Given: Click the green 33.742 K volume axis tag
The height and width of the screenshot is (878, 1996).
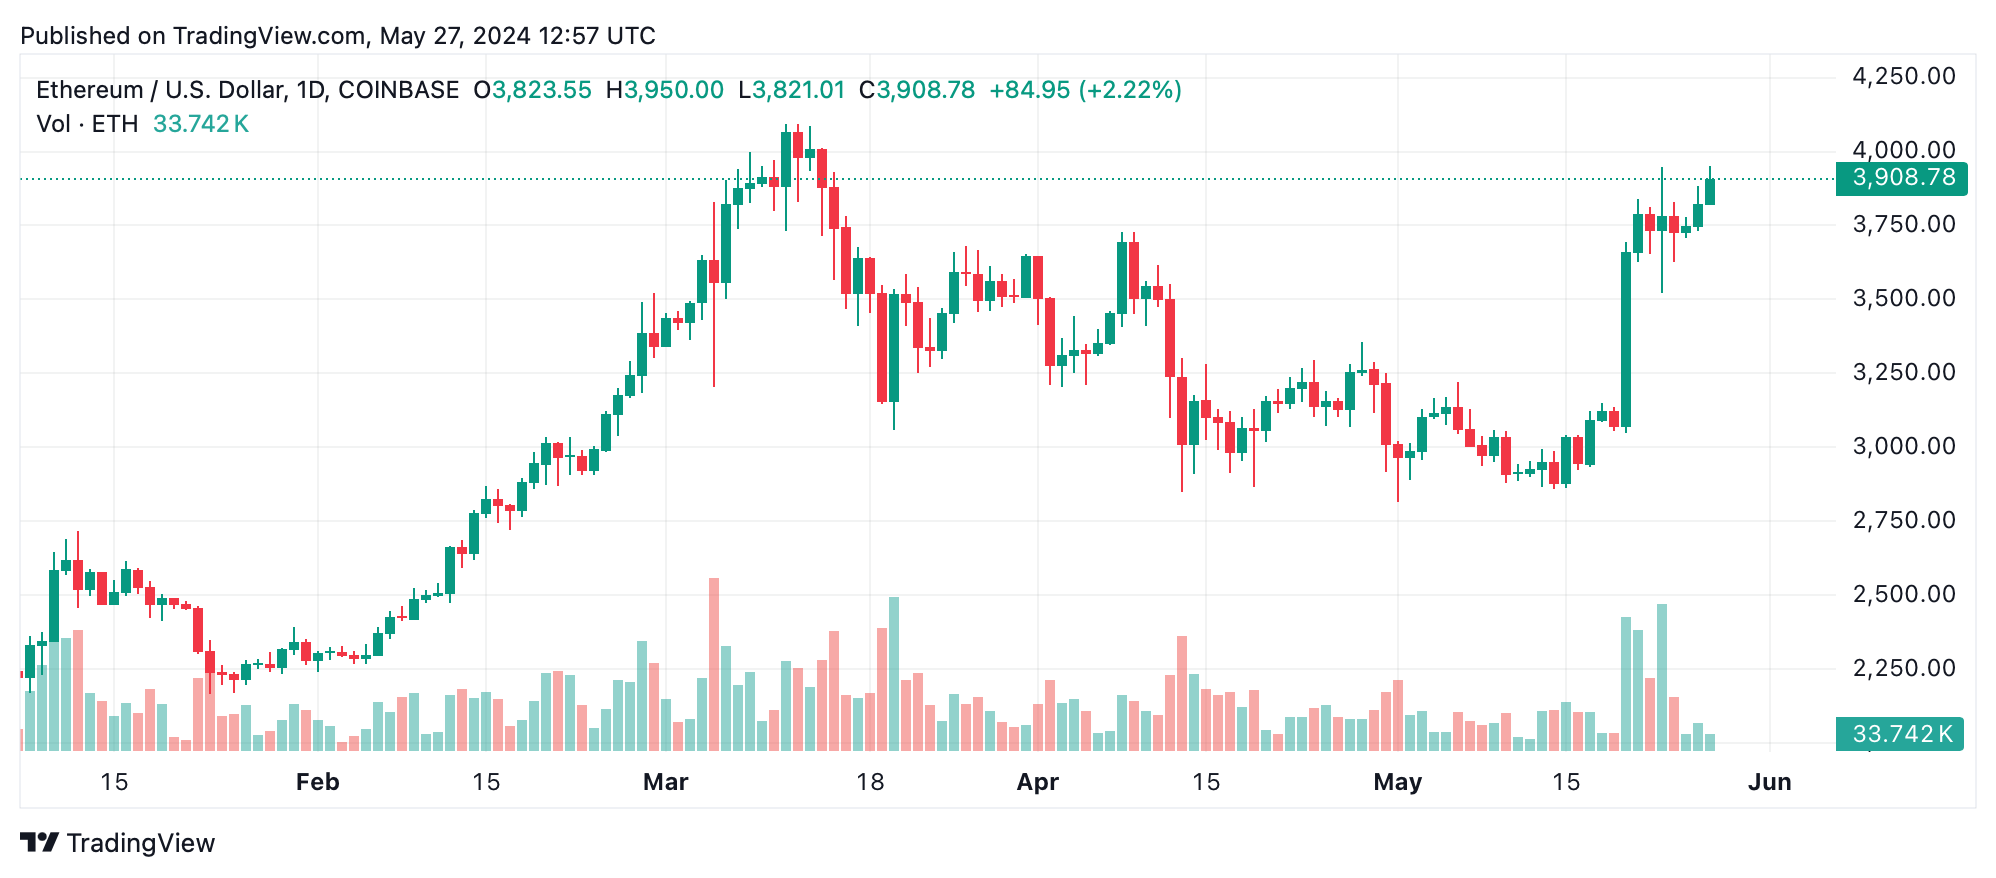Looking at the screenshot, I should pyautogui.click(x=1900, y=734).
